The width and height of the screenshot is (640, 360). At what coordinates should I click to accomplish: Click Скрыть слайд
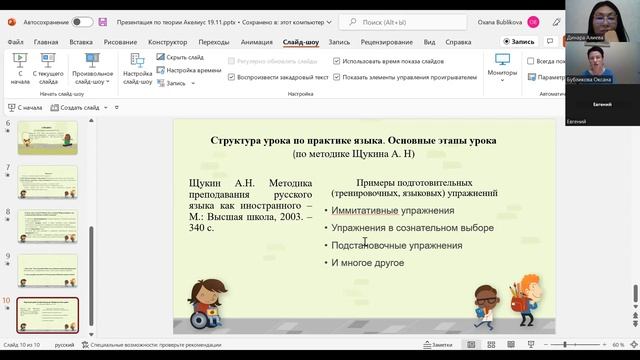180,57
